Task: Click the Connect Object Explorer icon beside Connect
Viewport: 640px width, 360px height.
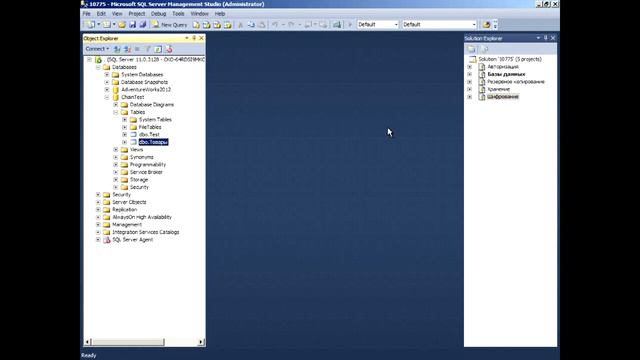Action: 117,49
